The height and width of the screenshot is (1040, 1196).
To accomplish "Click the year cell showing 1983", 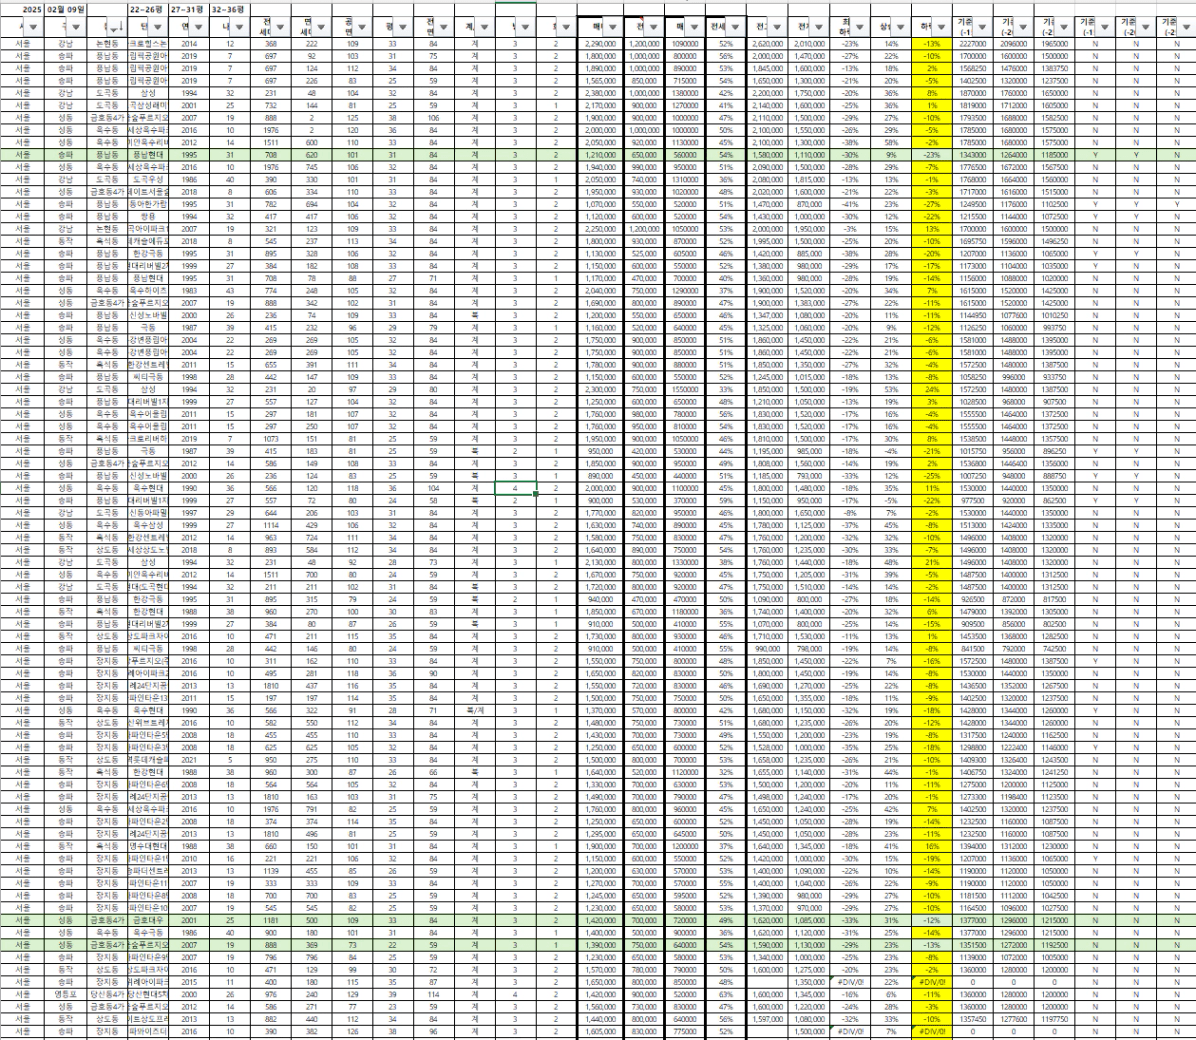I will coord(188,291).
